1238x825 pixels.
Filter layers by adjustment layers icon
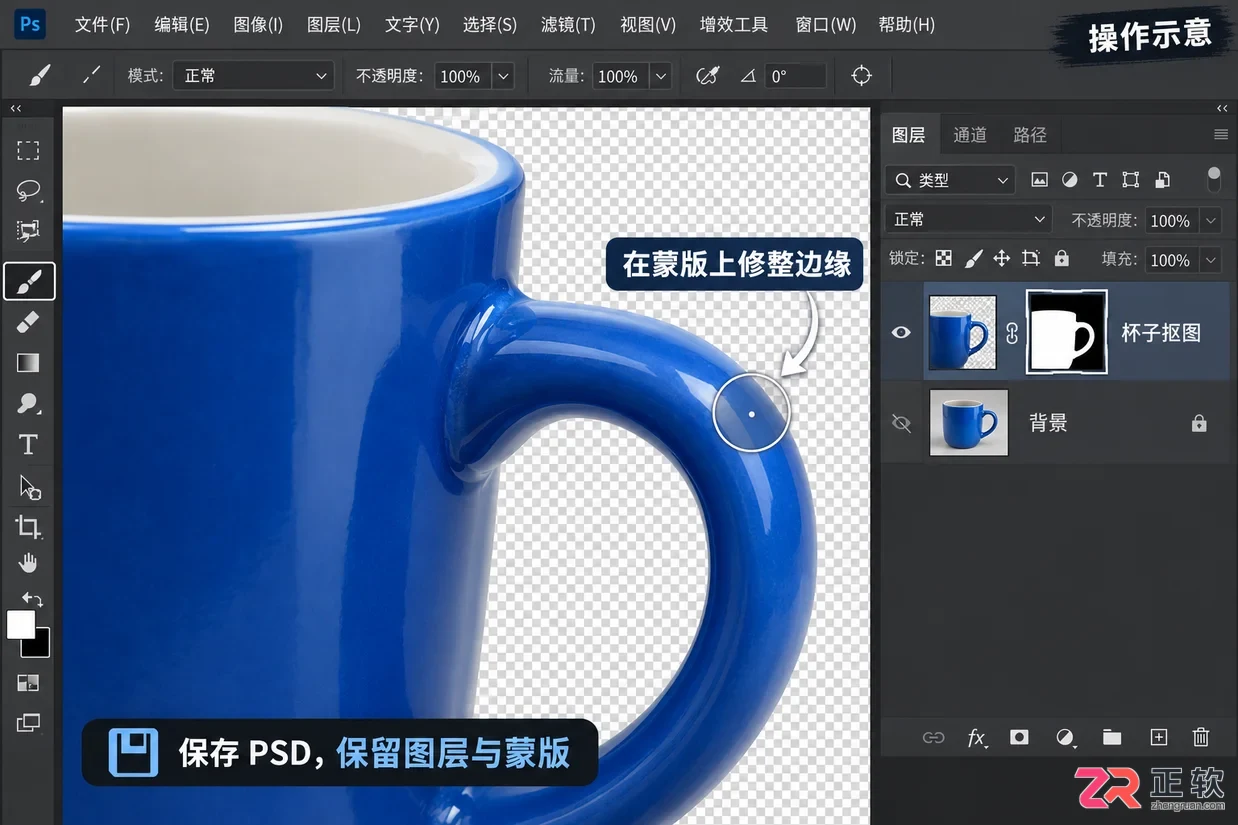(x=1070, y=180)
